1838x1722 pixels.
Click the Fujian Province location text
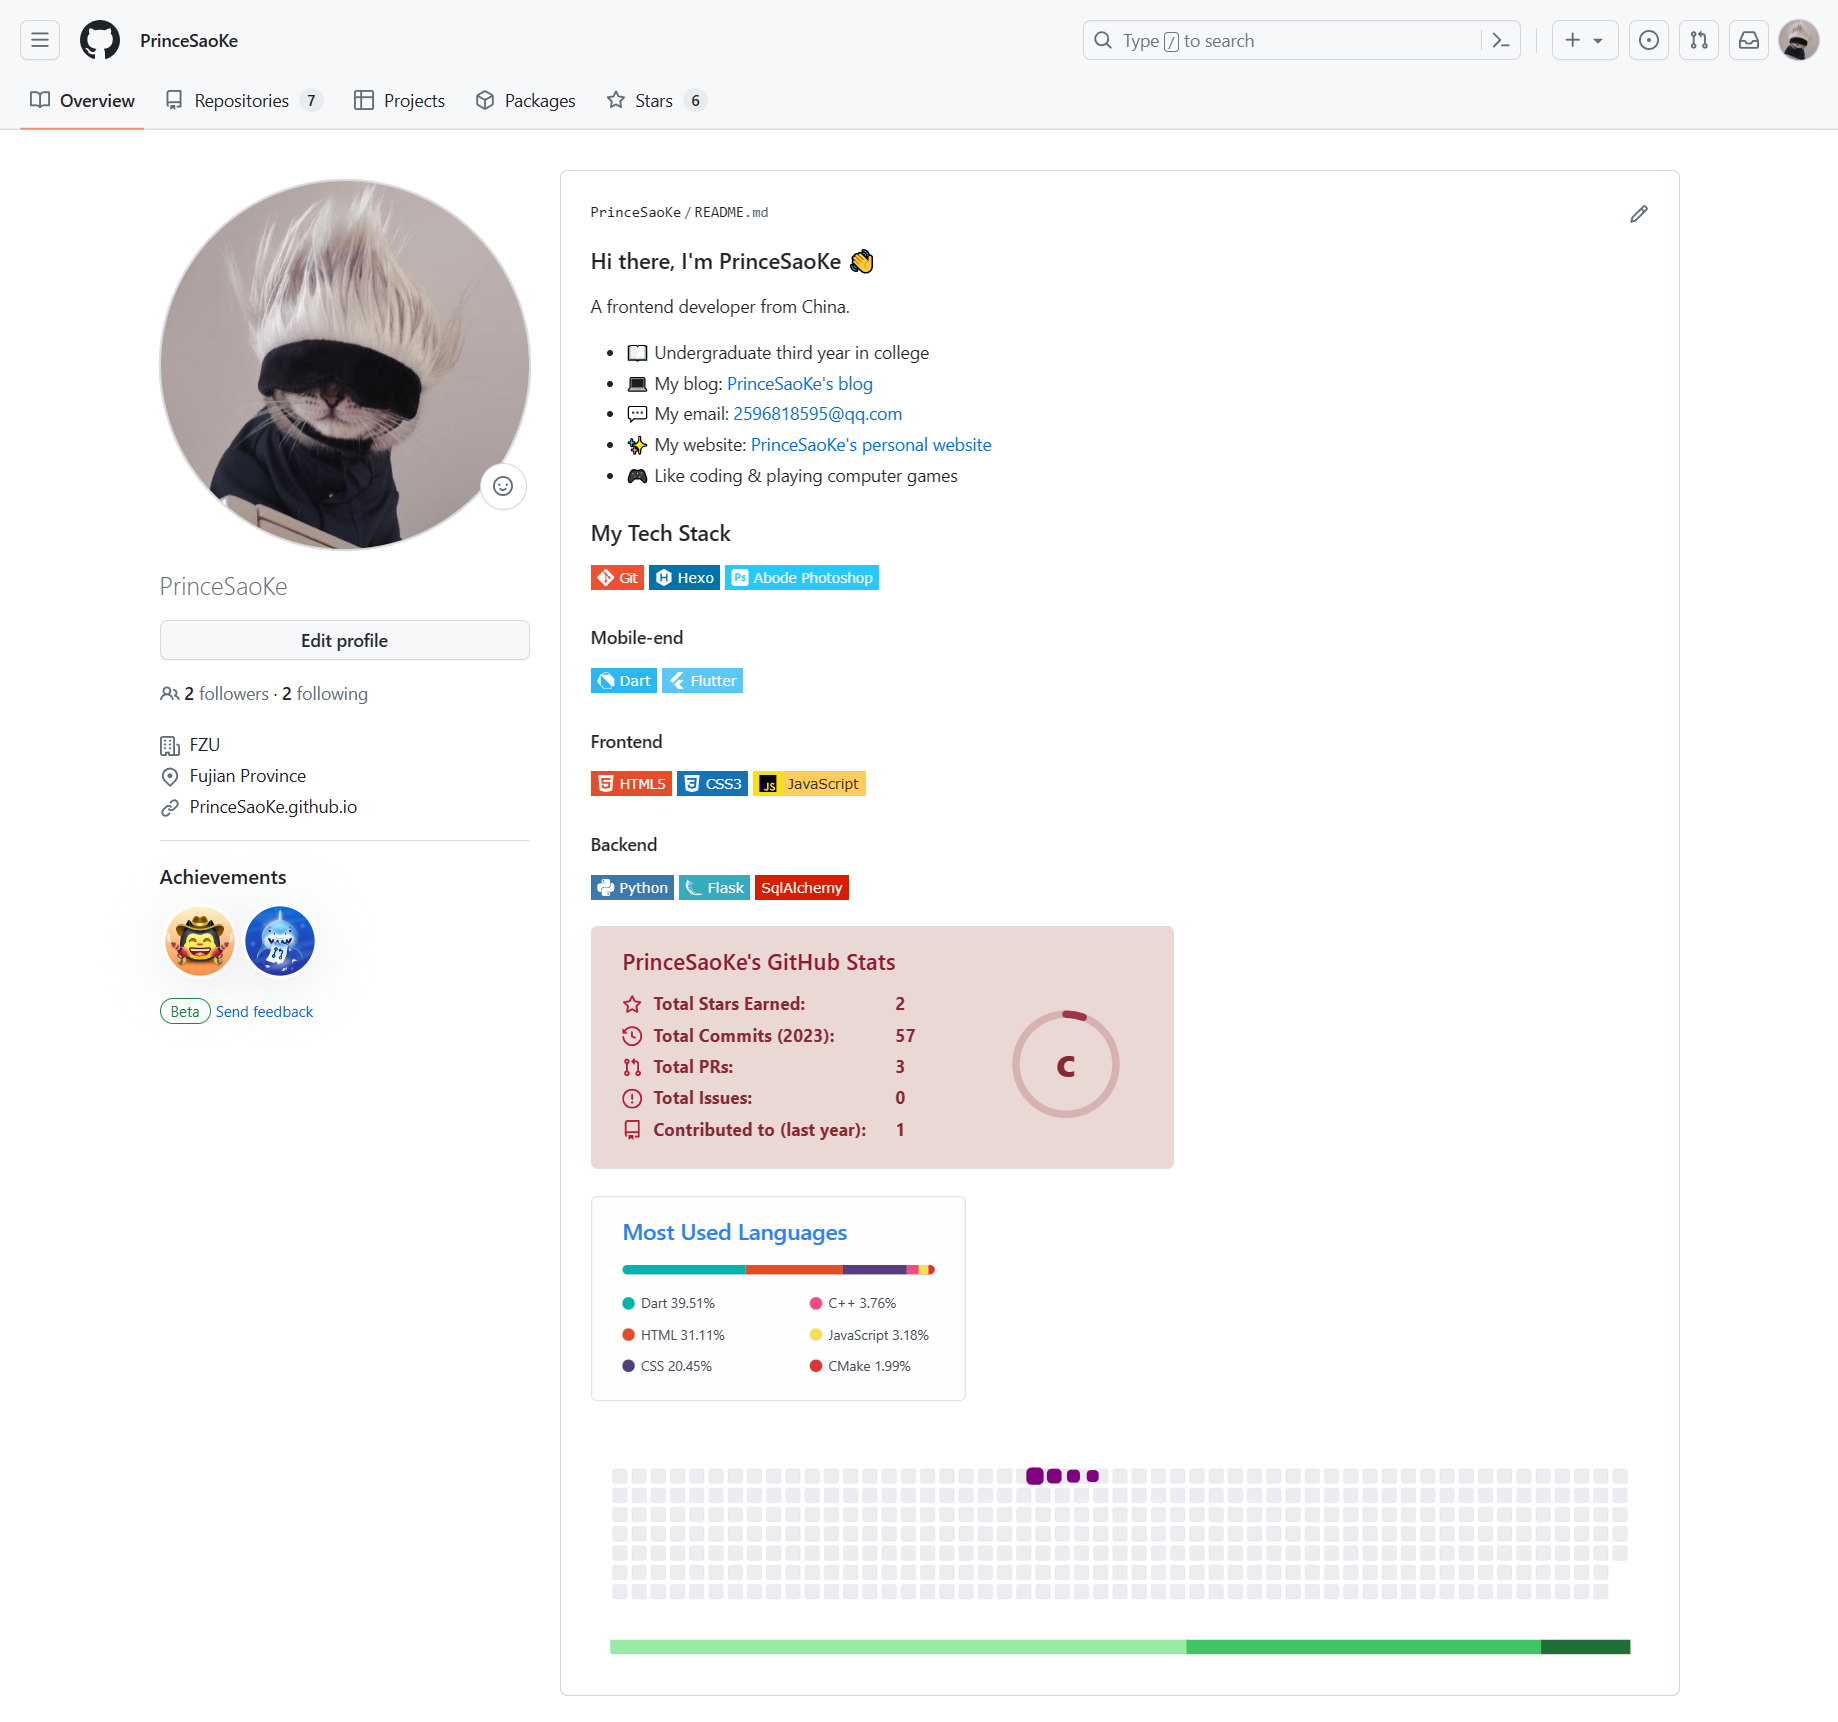pyautogui.click(x=248, y=775)
